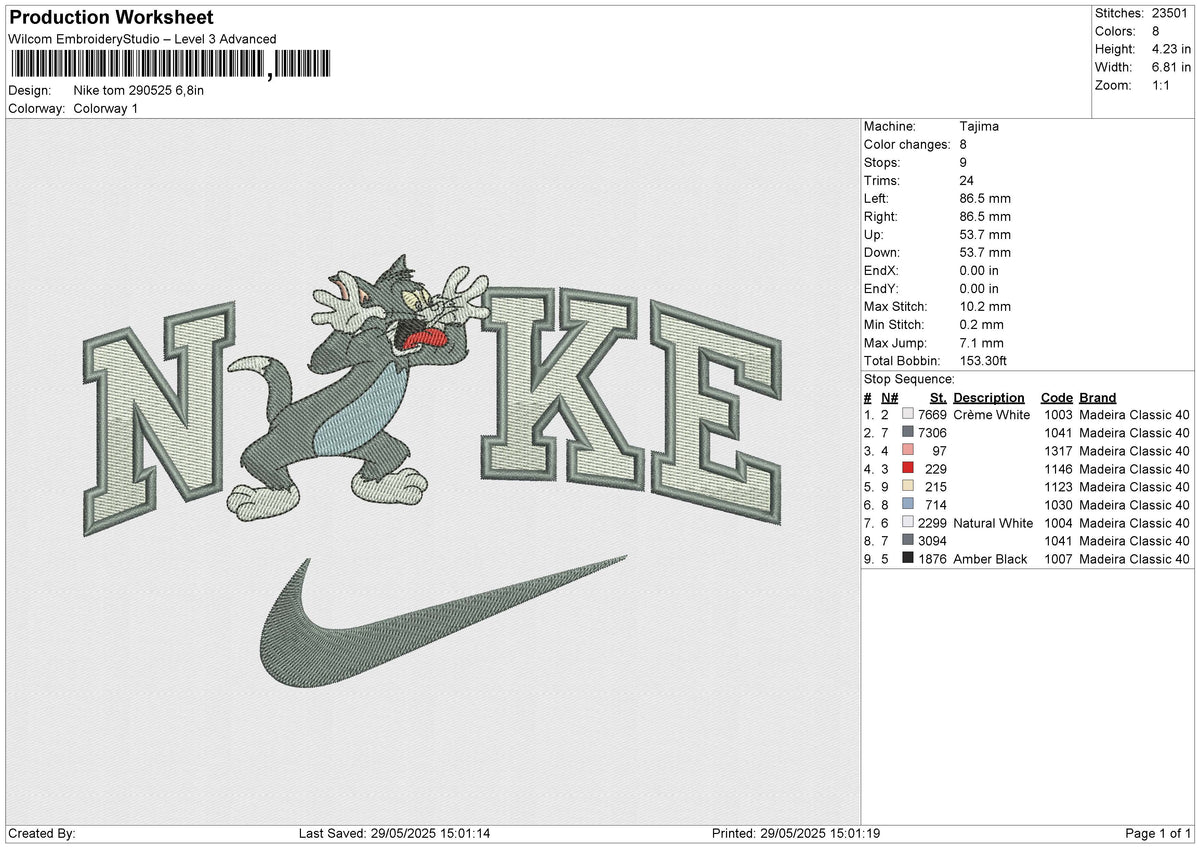Click stitch count 7669 in row 1
1200x848 pixels.
tap(932, 414)
